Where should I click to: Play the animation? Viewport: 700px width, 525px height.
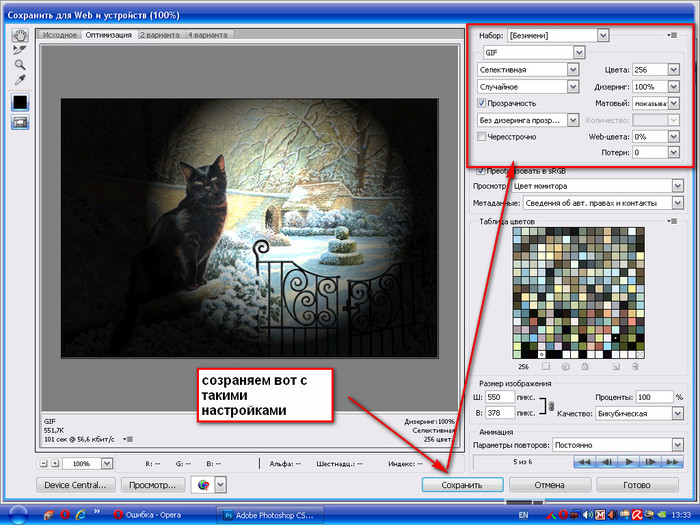click(629, 462)
